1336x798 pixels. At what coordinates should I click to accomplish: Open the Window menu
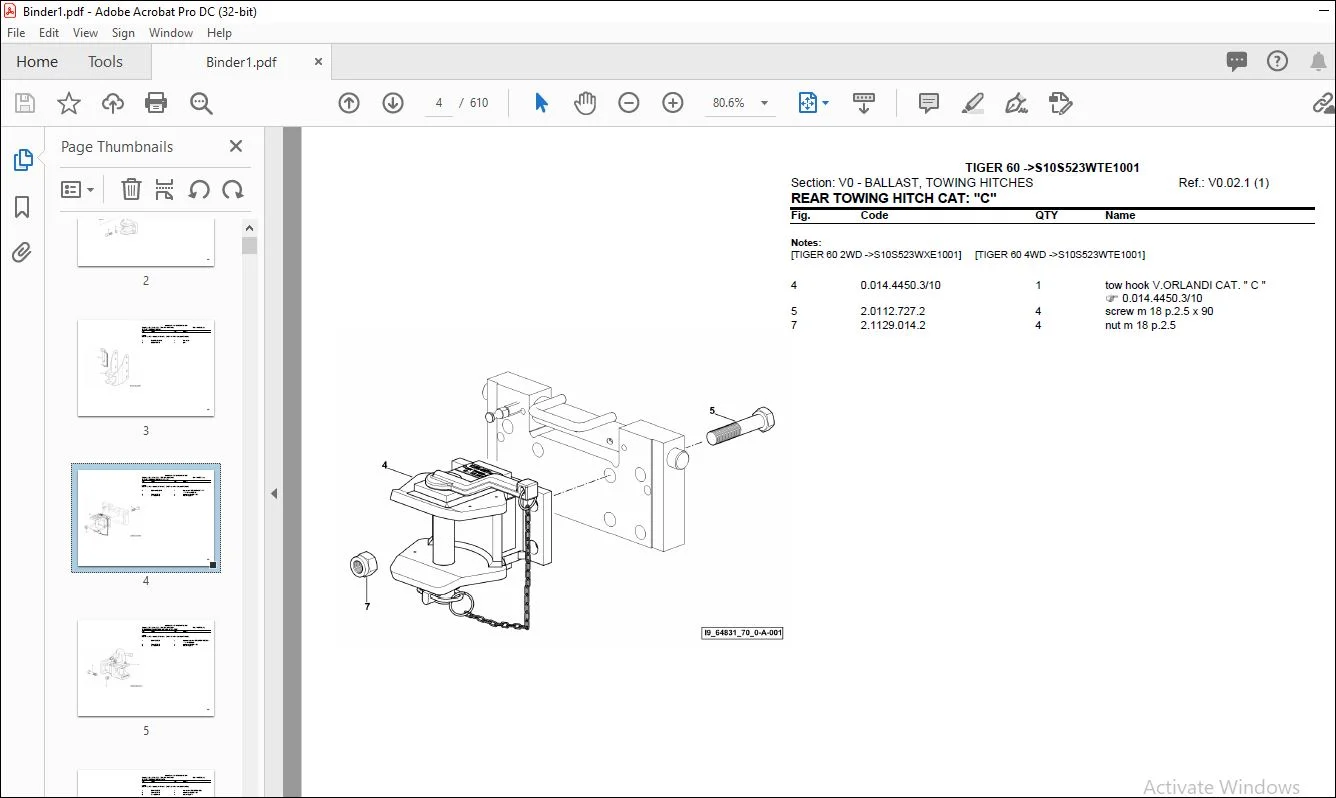[x=171, y=33]
